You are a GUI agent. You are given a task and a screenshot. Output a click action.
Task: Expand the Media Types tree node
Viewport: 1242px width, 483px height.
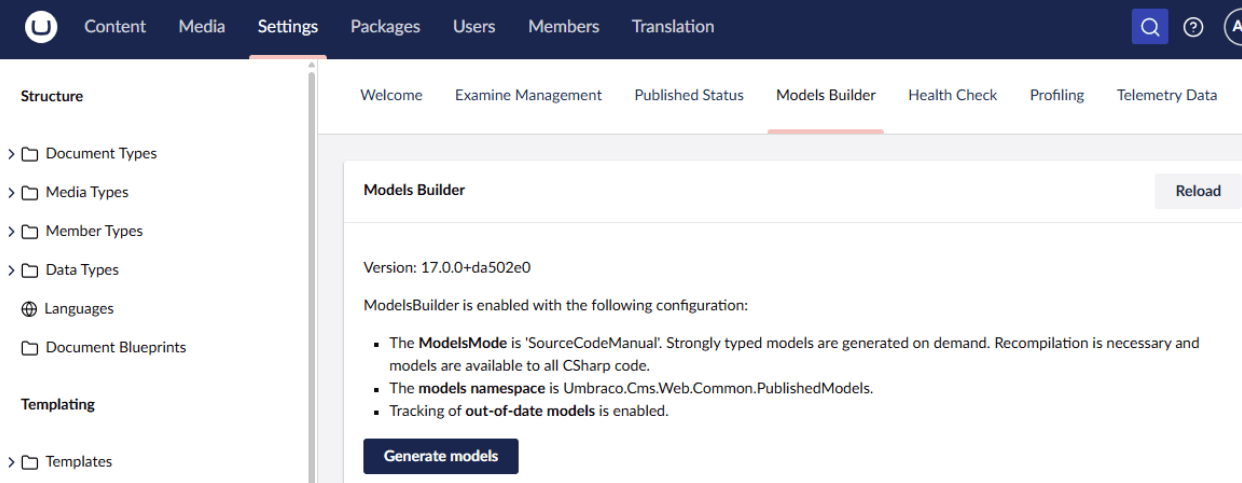(11, 193)
